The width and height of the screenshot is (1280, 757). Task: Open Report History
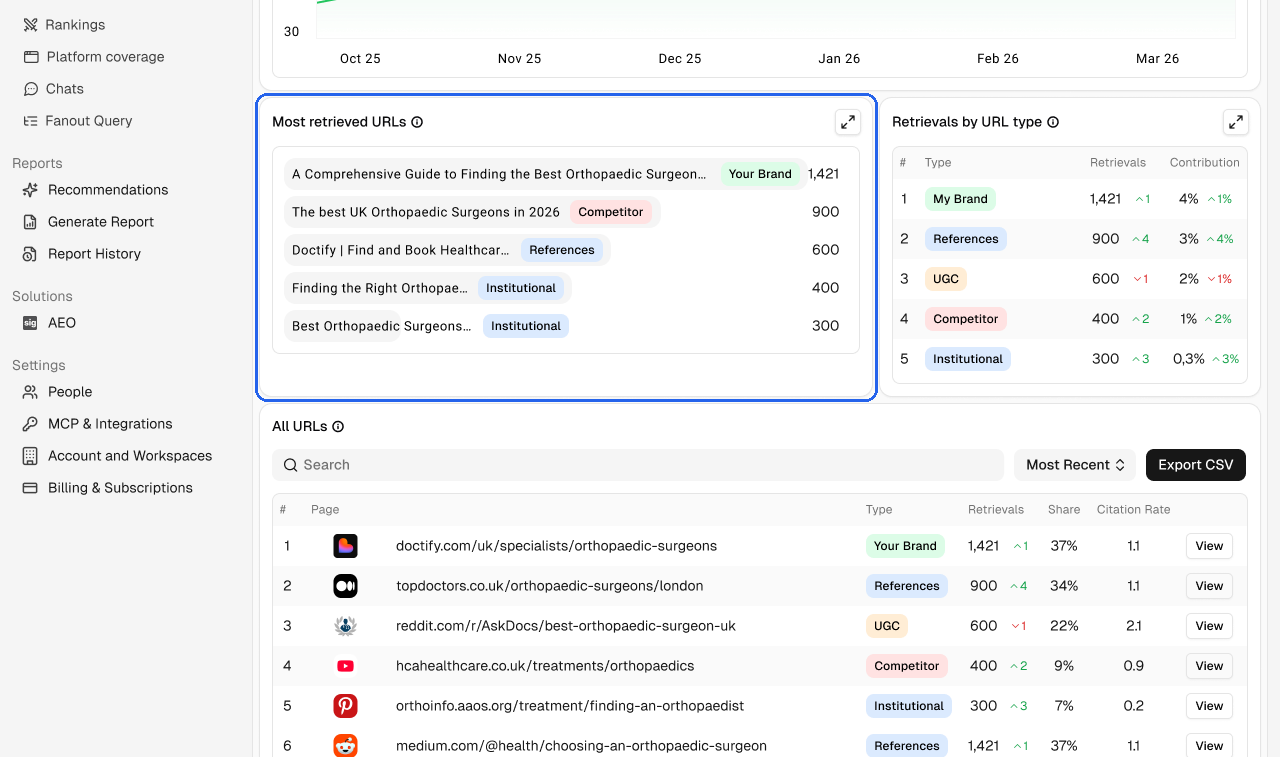[82, 254]
